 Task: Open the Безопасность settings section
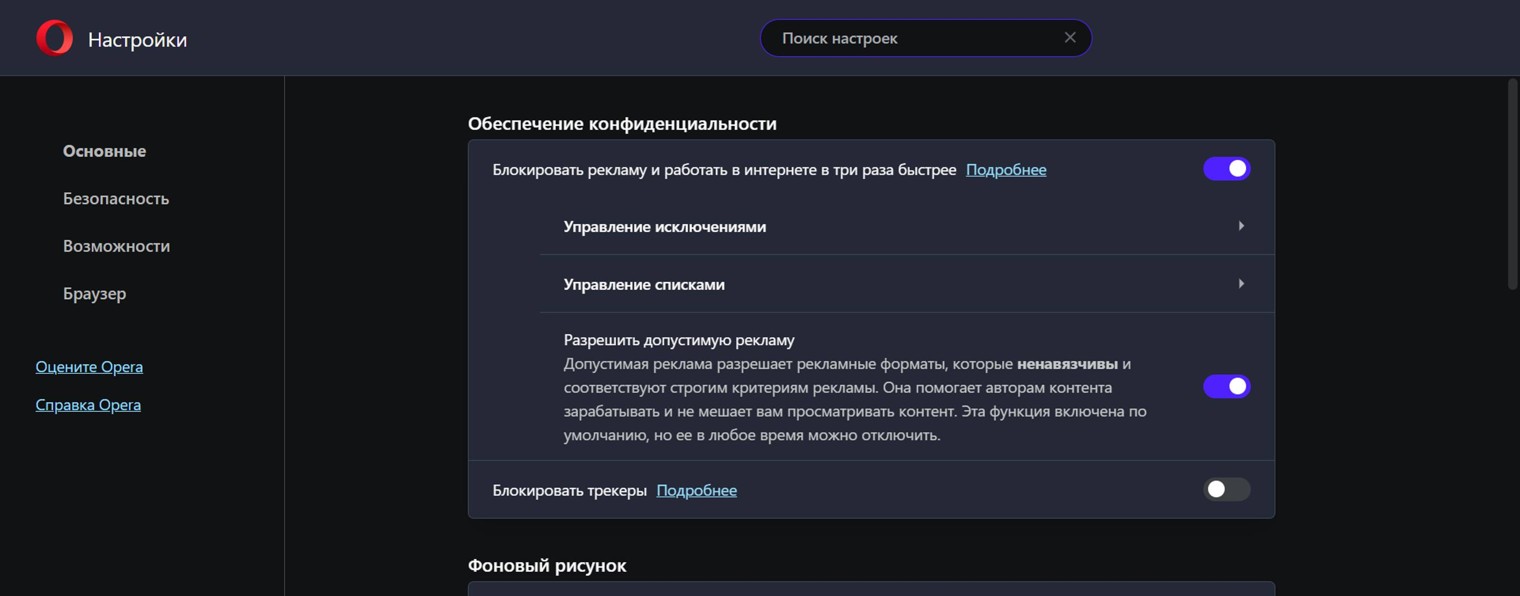click(x=116, y=199)
